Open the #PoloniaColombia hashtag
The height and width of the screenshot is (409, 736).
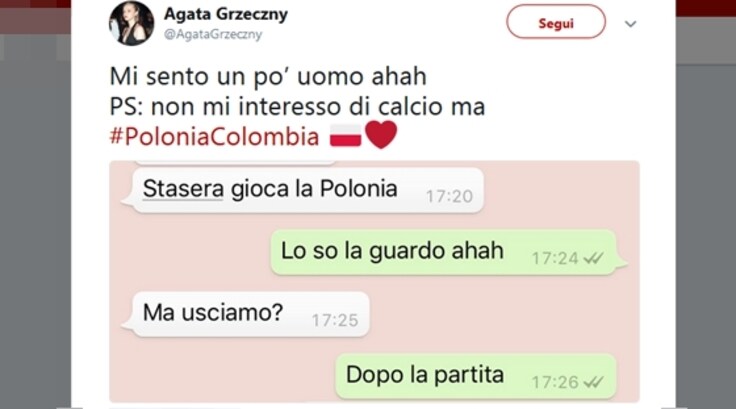click(x=214, y=136)
